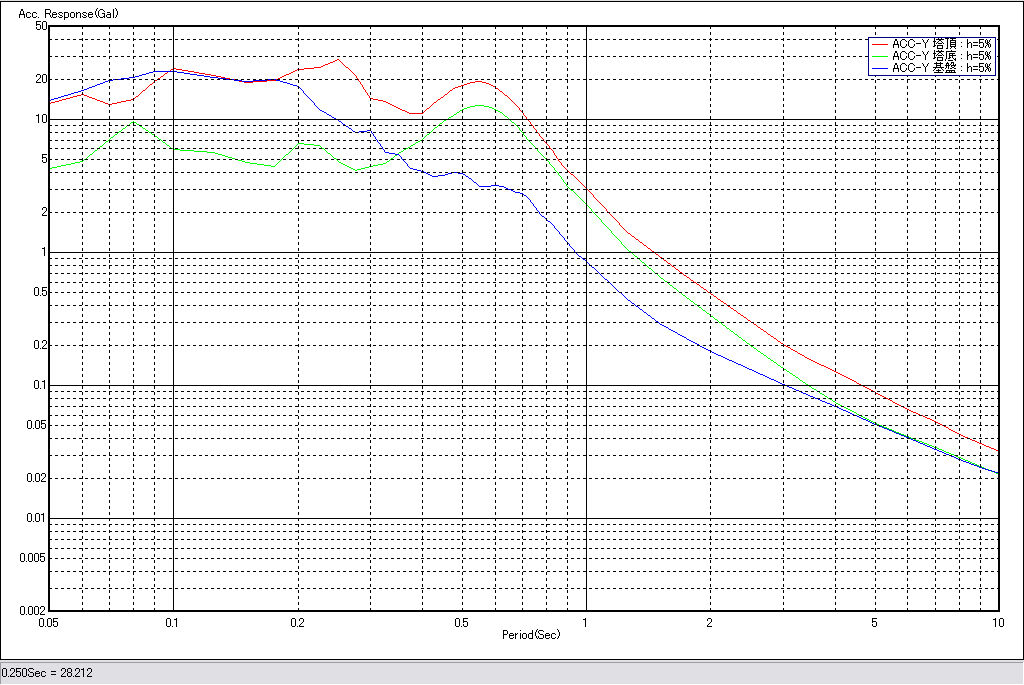Viewport: 1024px width, 685px height.
Task: Click the red curve's highest peak near 0.25 sec
Action: [338, 59]
